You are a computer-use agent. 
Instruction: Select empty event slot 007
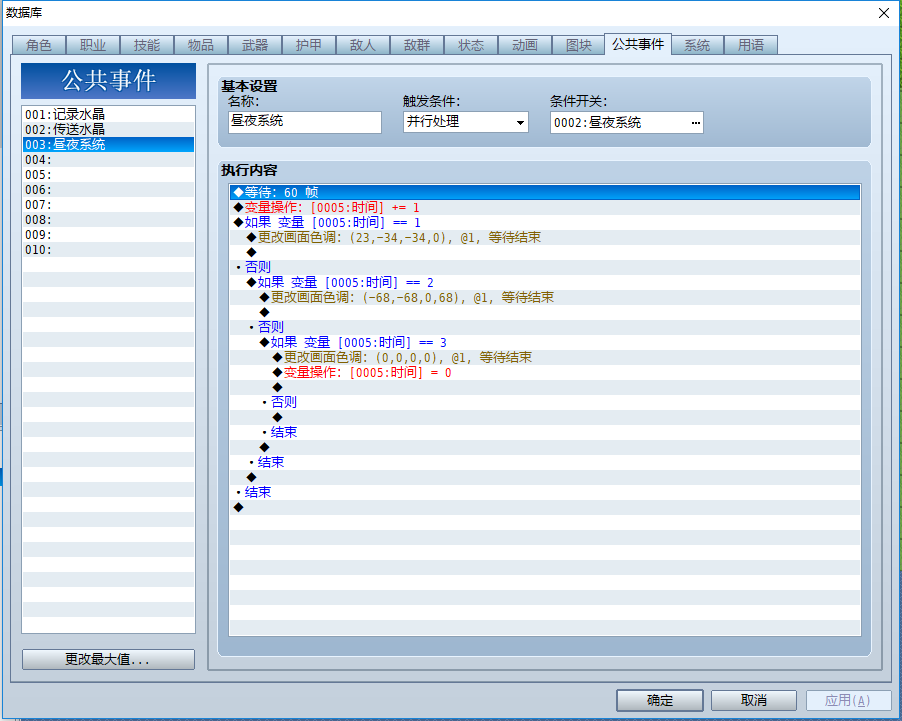(x=108, y=204)
